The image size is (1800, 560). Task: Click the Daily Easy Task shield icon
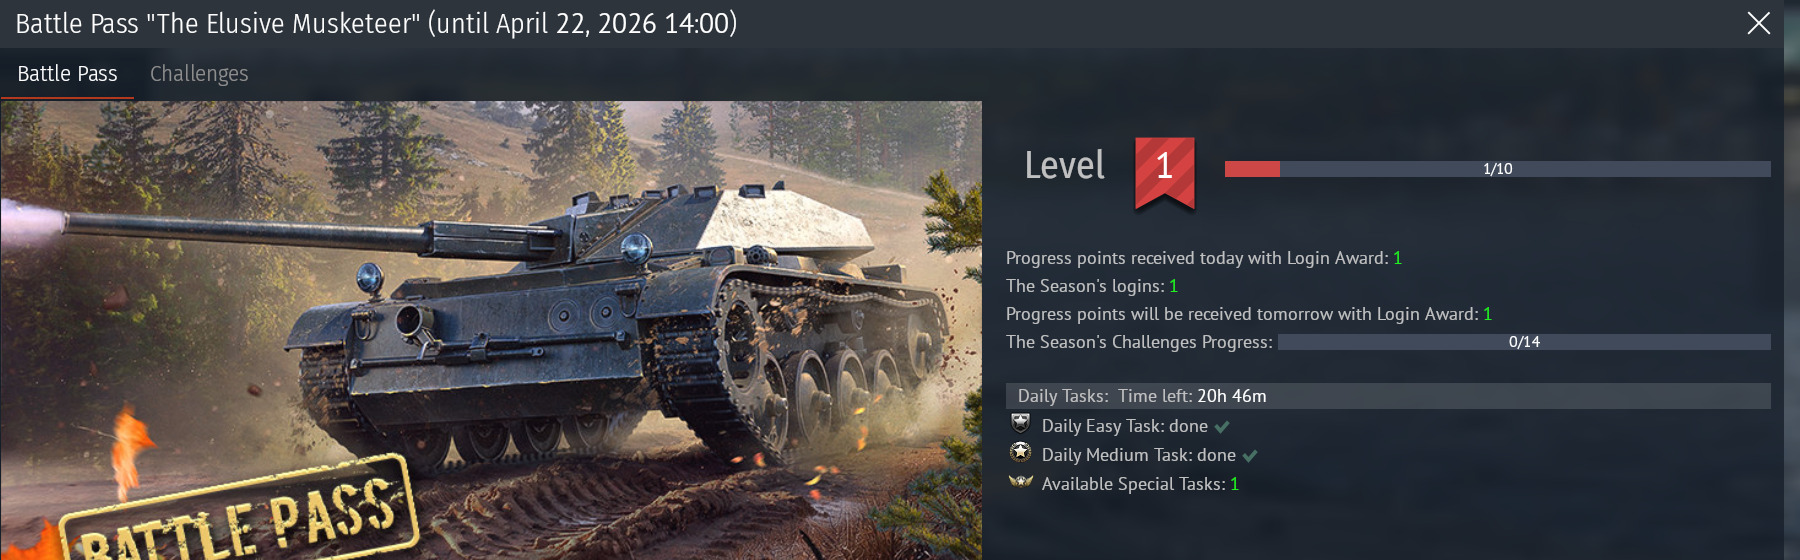[1020, 423]
